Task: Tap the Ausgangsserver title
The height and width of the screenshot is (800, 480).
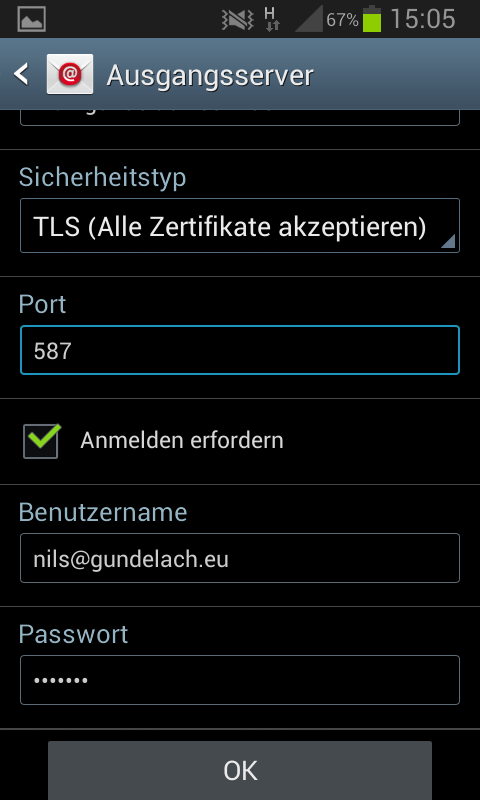Action: (x=210, y=76)
